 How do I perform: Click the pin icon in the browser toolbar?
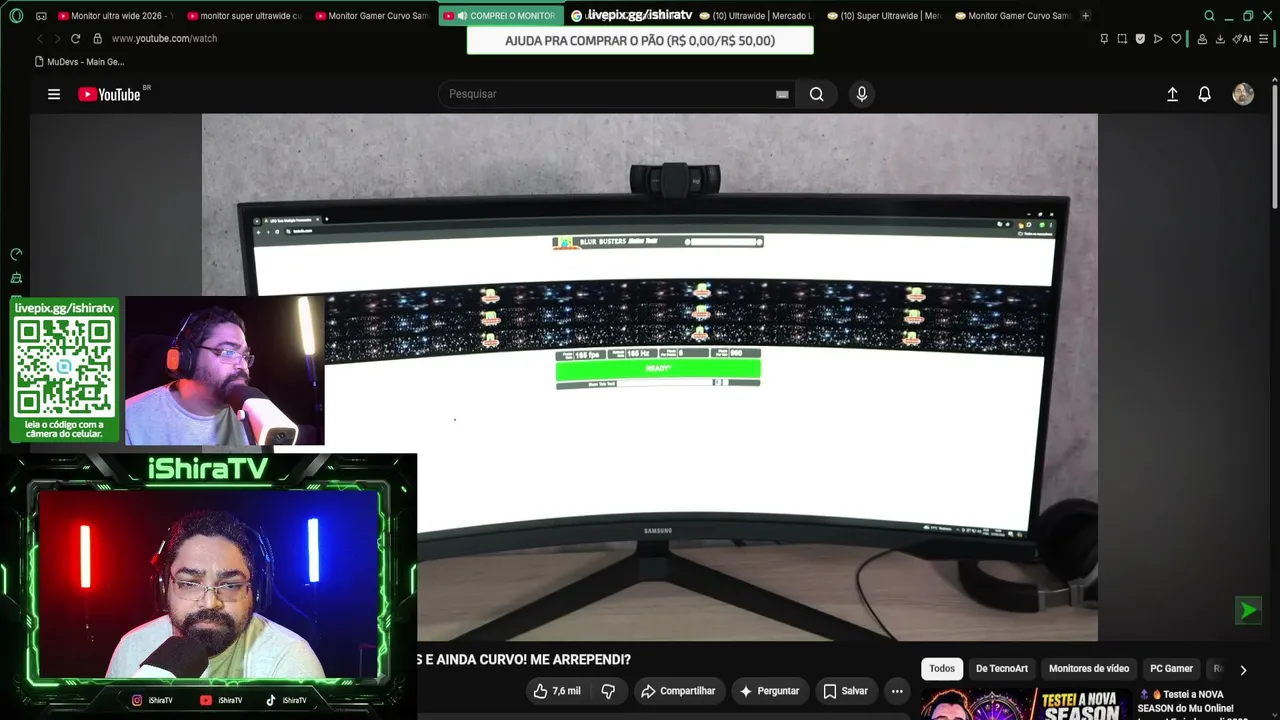click(1104, 39)
